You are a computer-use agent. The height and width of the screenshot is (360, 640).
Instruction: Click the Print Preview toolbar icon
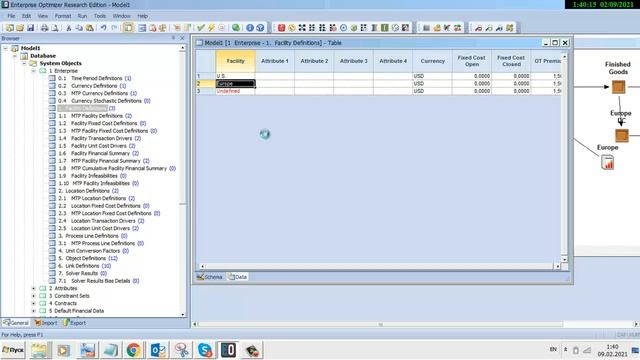[x=54, y=28]
